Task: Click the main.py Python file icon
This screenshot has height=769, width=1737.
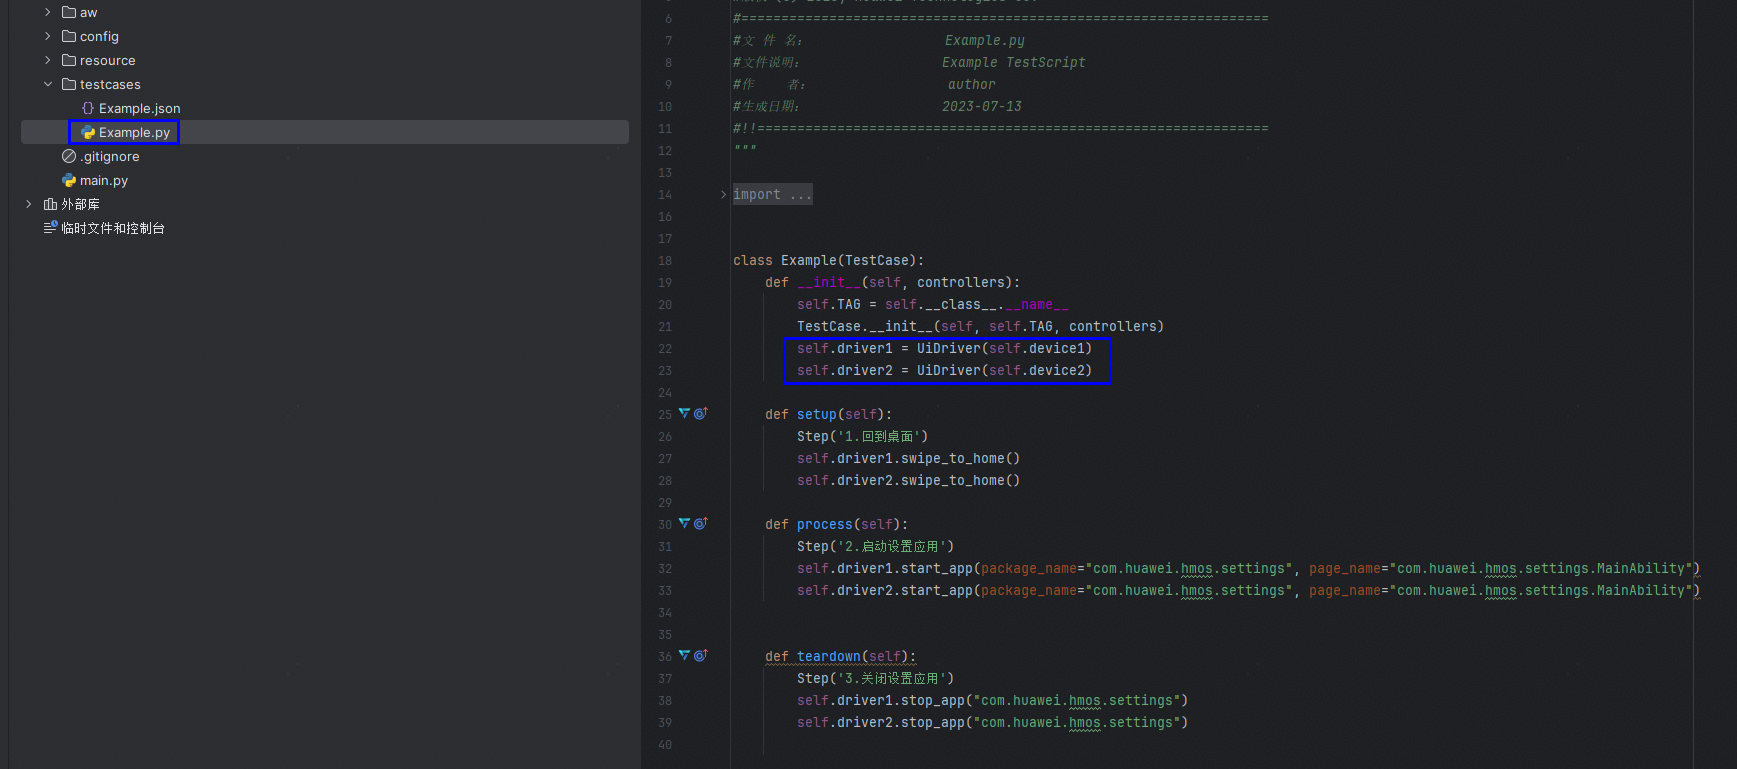Action: 69,180
